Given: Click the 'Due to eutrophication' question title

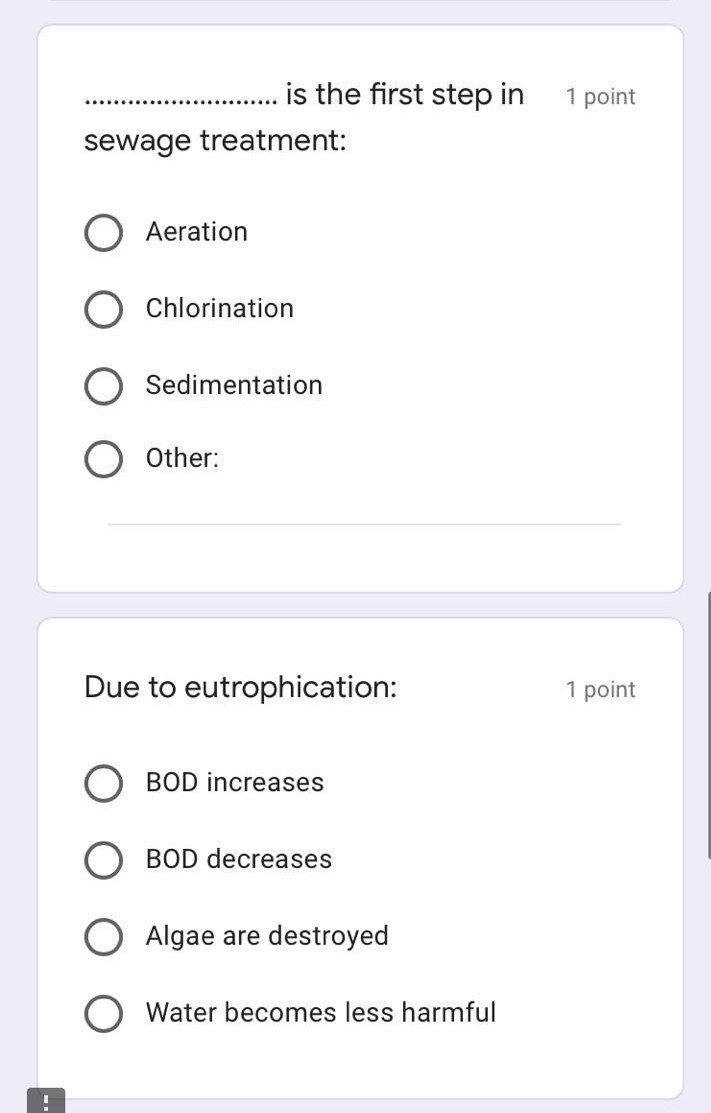Looking at the screenshot, I should coord(241,687).
